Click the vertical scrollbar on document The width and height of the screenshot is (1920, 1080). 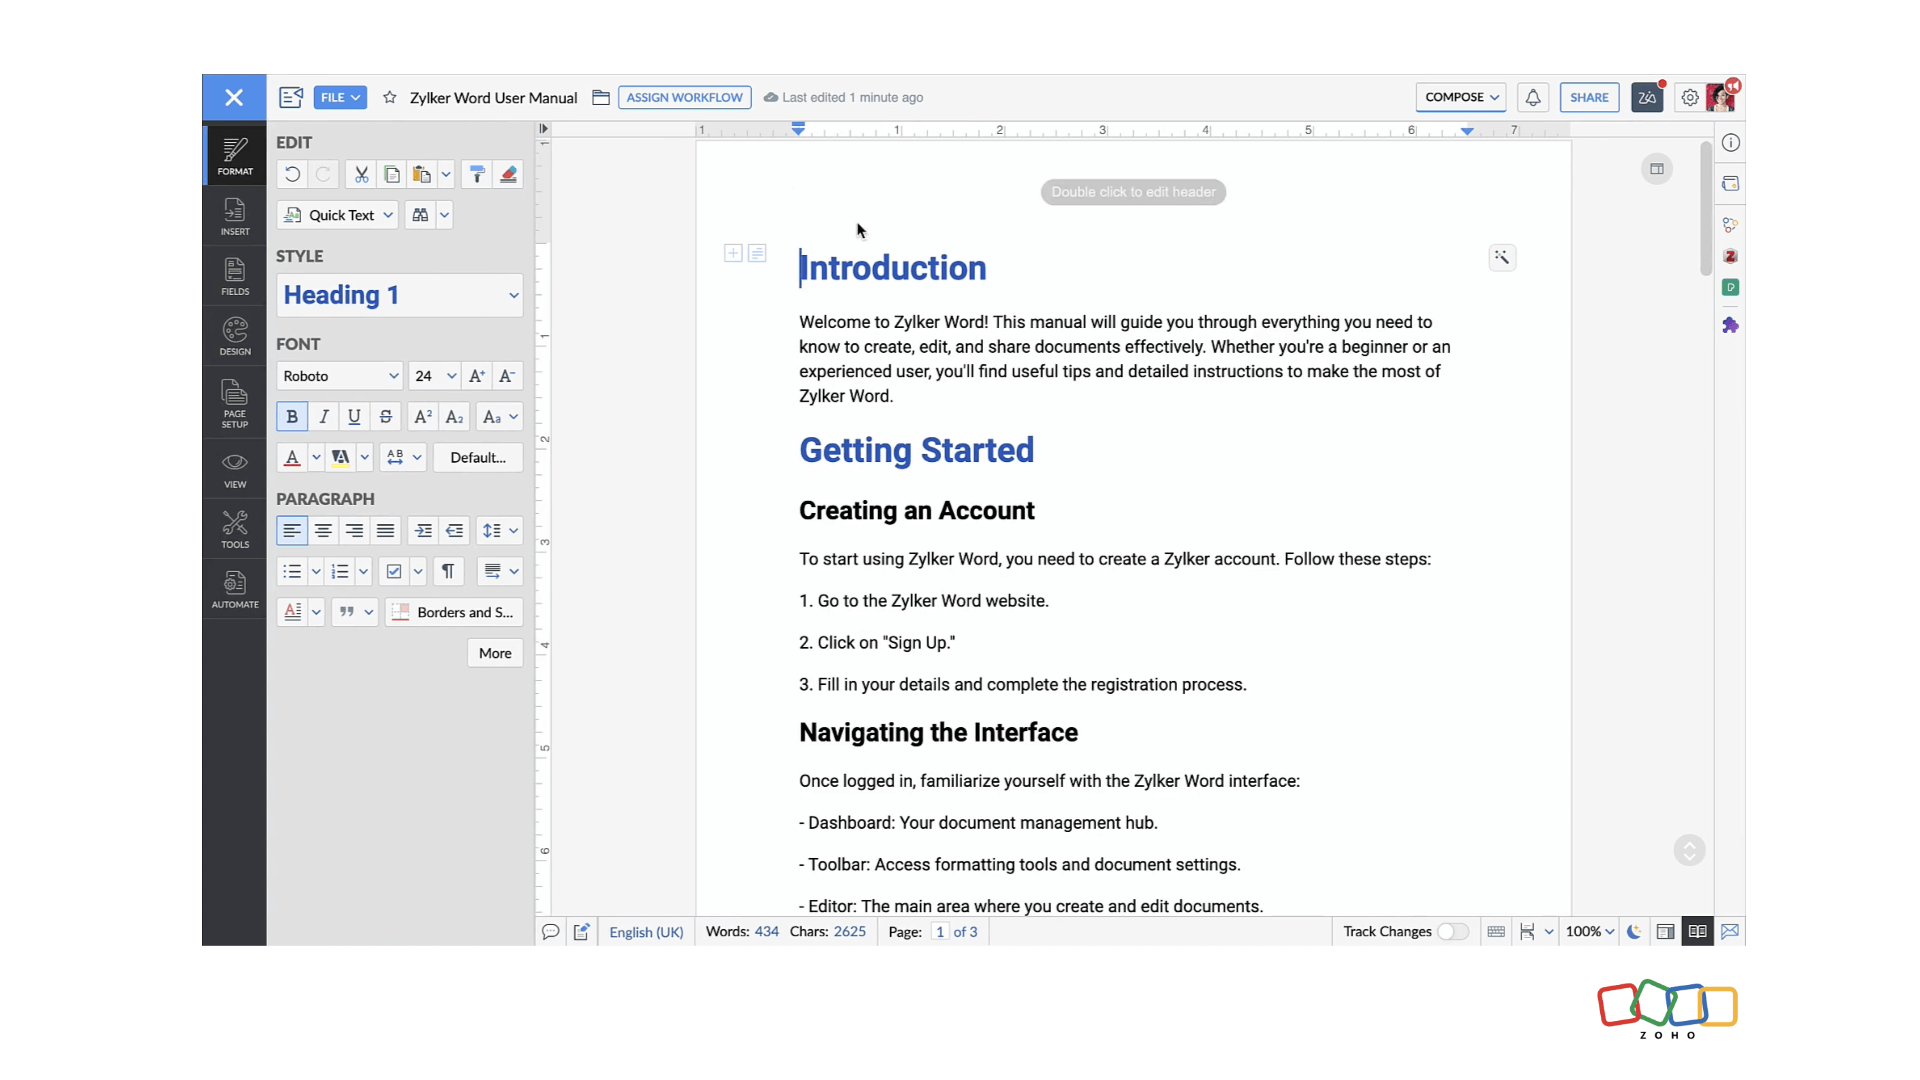point(1706,210)
